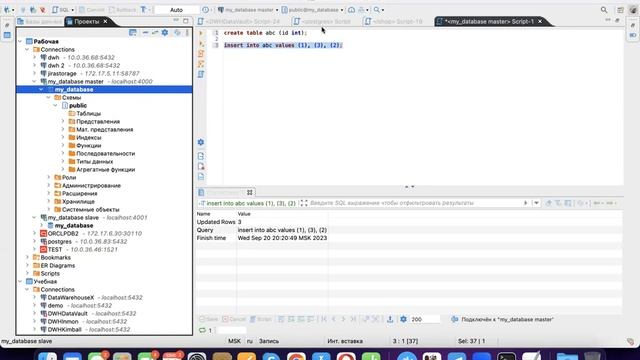640x360 pixels.
Task: Expand the jirastorage connection
Action: 35,73
